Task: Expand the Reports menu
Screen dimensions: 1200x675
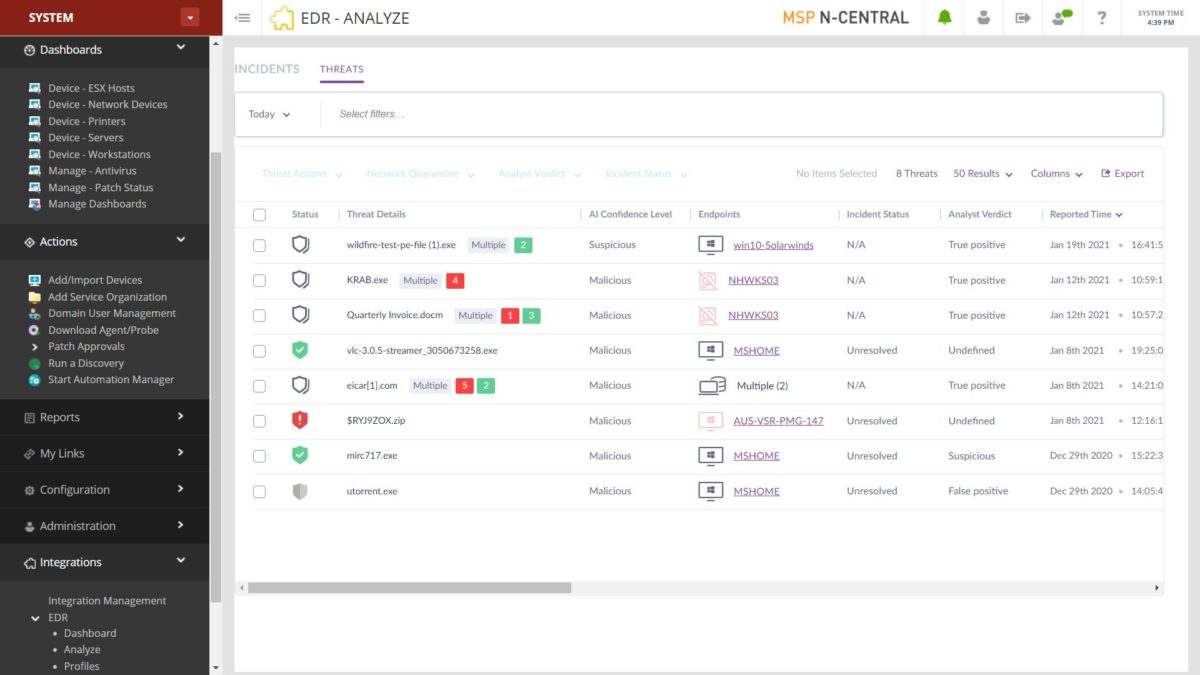Action: pos(105,417)
